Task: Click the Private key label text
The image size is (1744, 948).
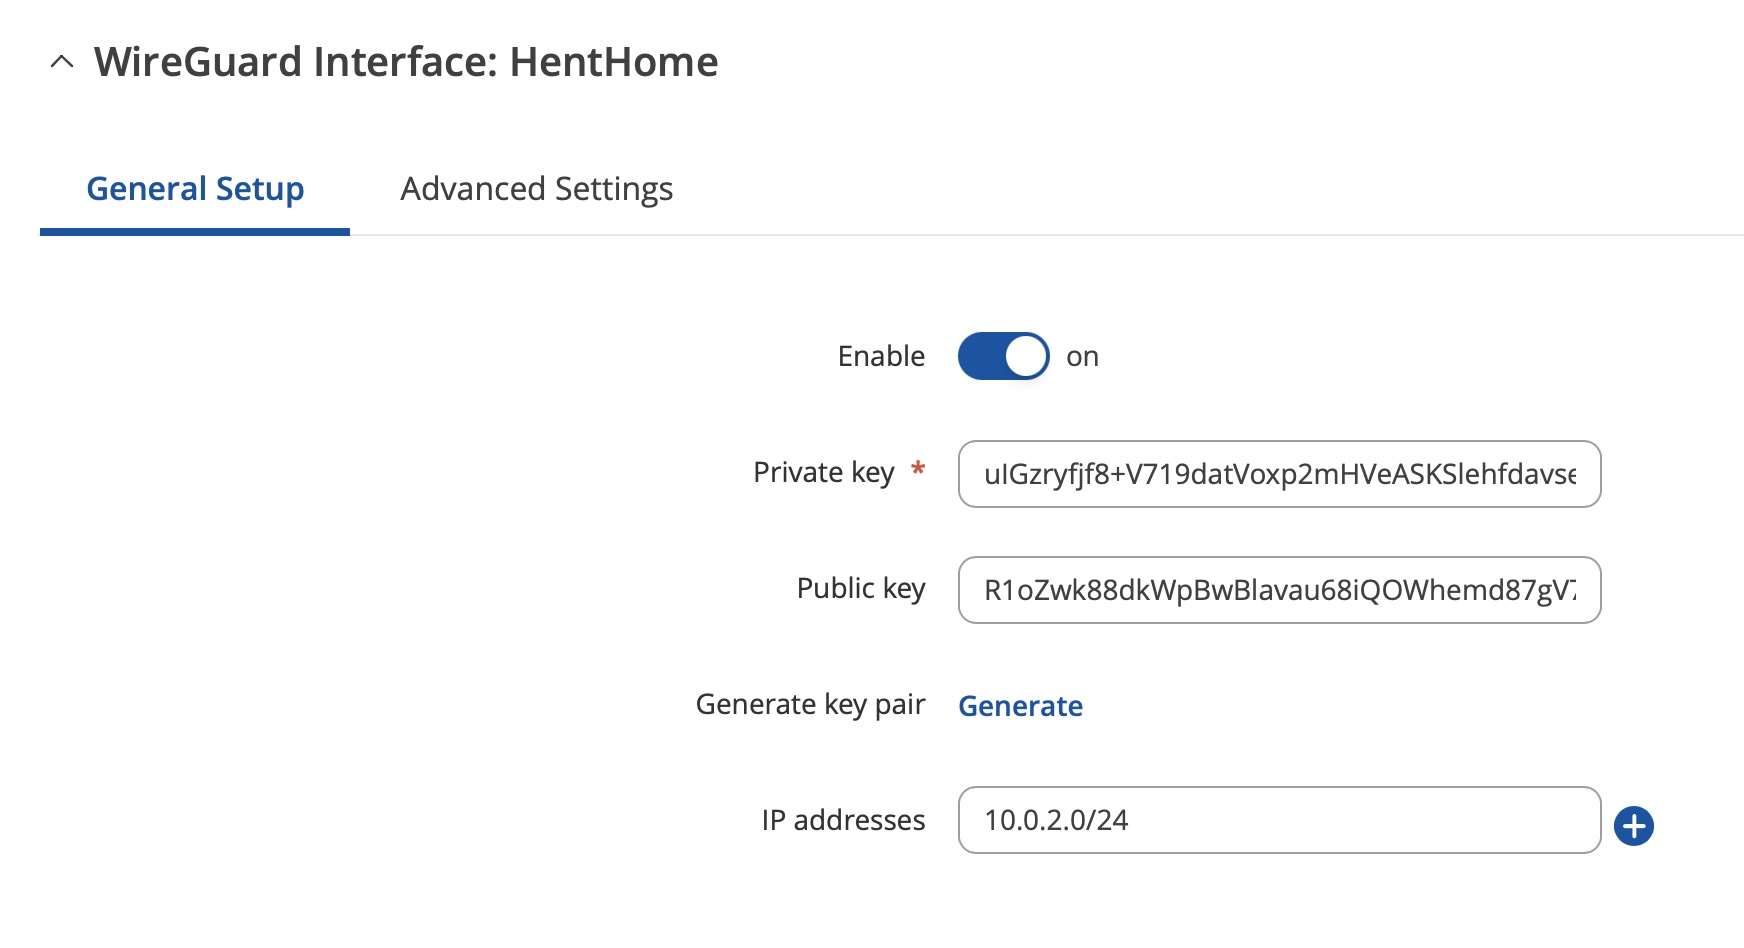Action: point(823,472)
